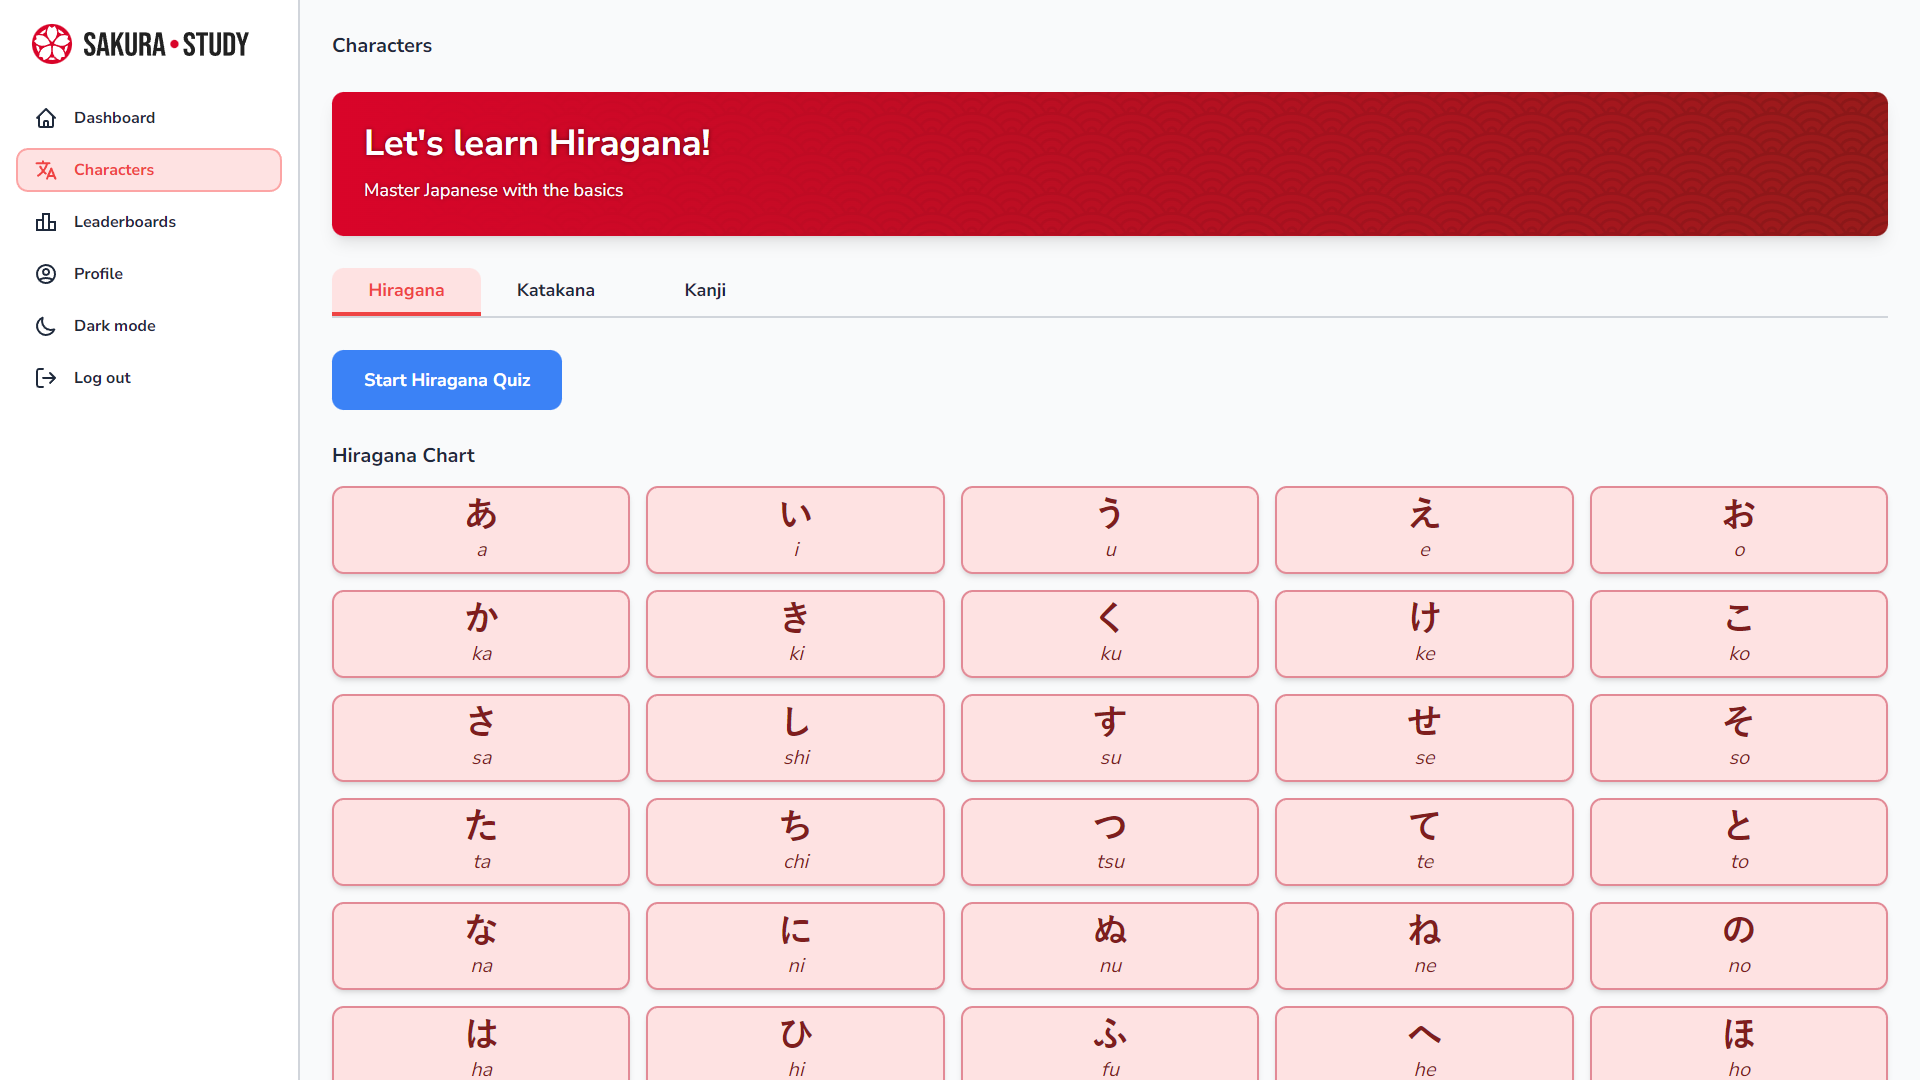The image size is (1920, 1080).
Task: Tap the ふ (fu) card
Action: [x=1110, y=1044]
